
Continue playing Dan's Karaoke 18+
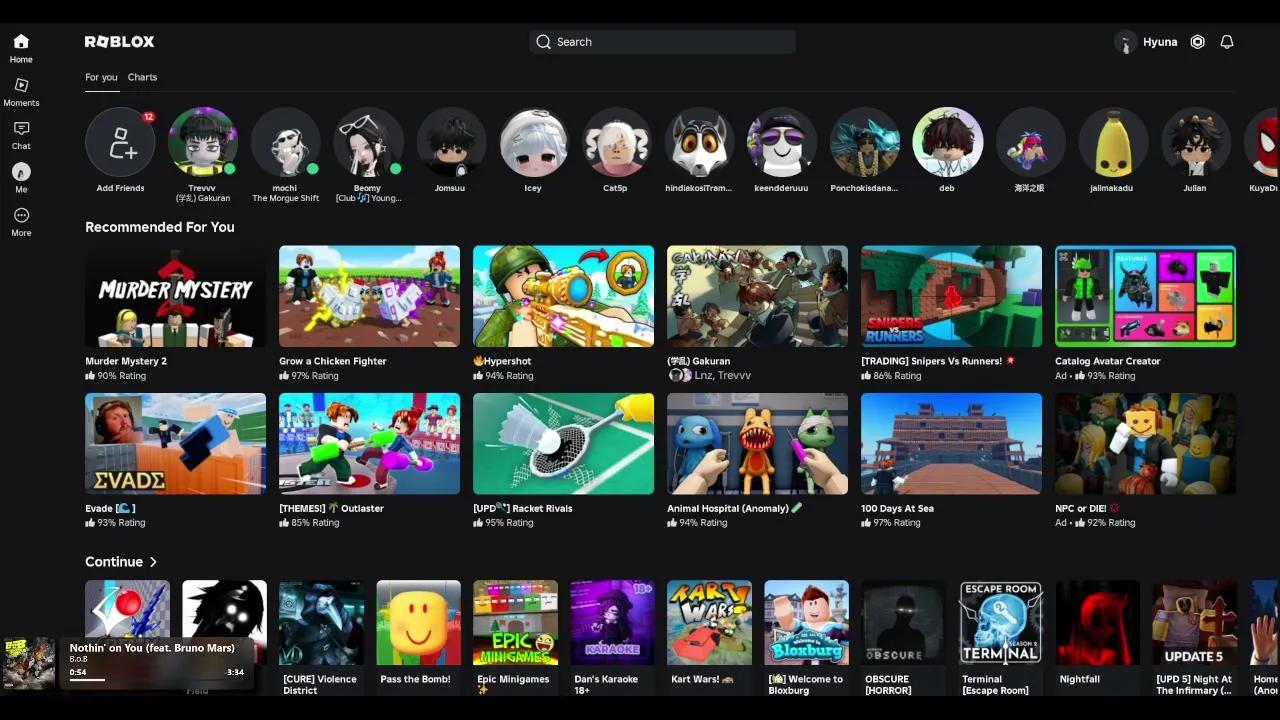pyautogui.click(x=612, y=622)
